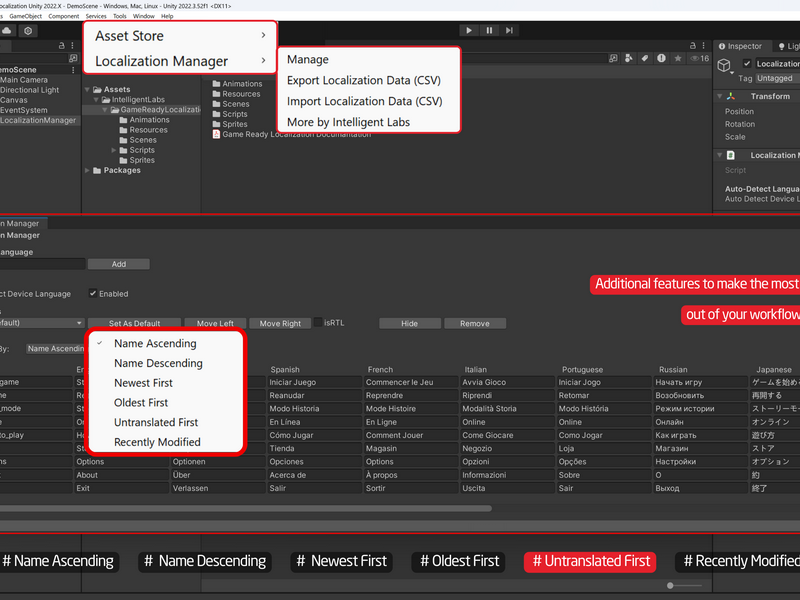800x600 pixels.
Task: Toggle hidden packages visibility eye showing 16
Action: (699, 58)
